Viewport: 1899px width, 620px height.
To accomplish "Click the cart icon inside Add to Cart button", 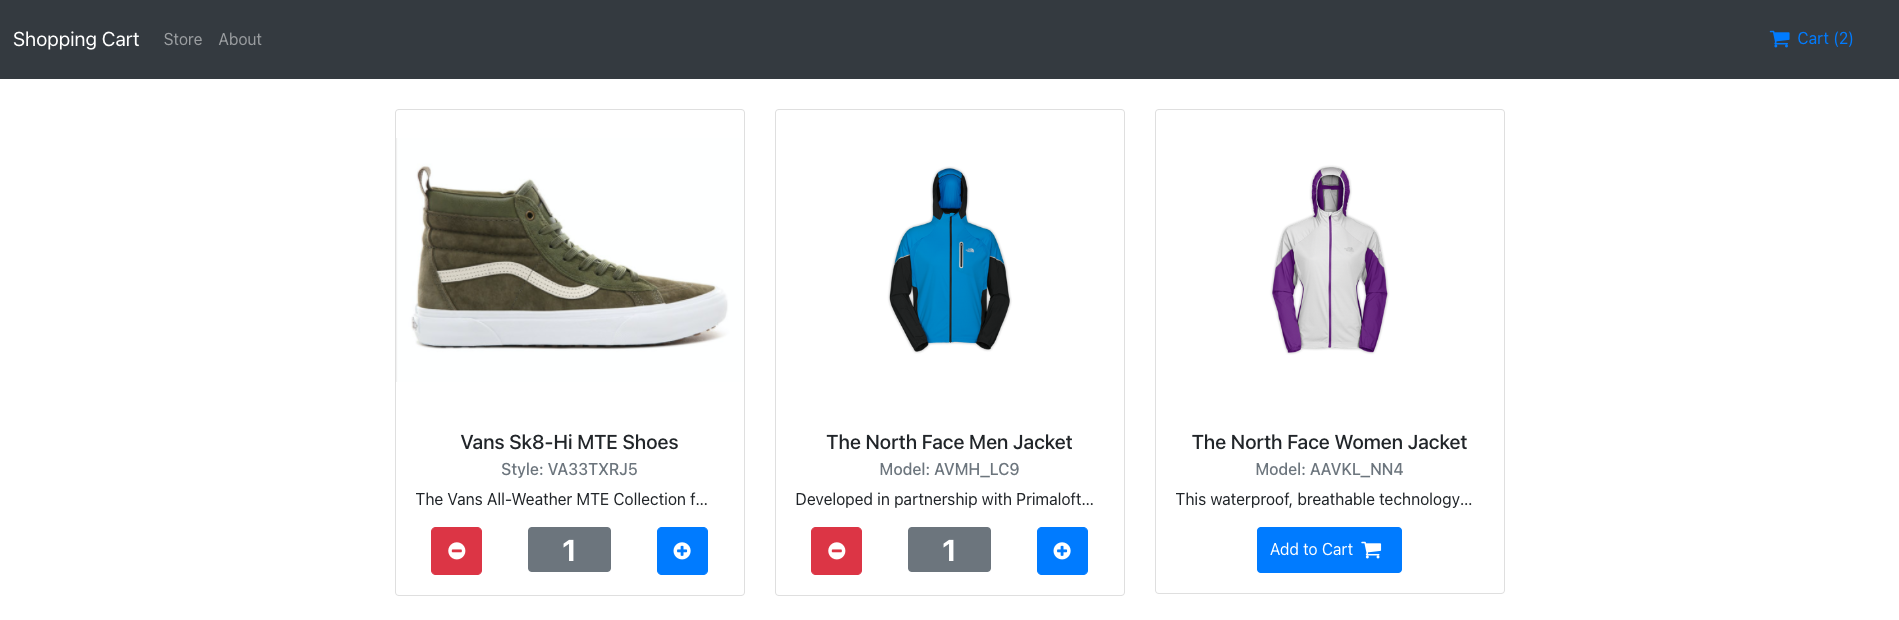I will pos(1372,550).
